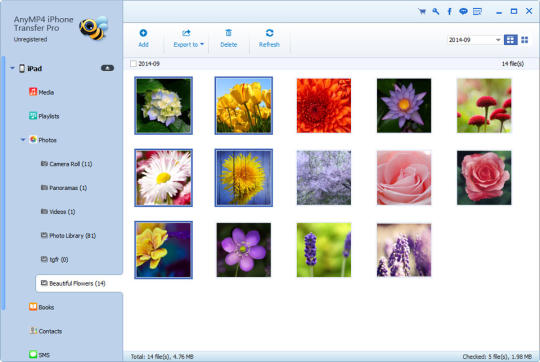Select the purple water lily photo
The width and height of the screenshot is (540, 362).
(404, 105)
